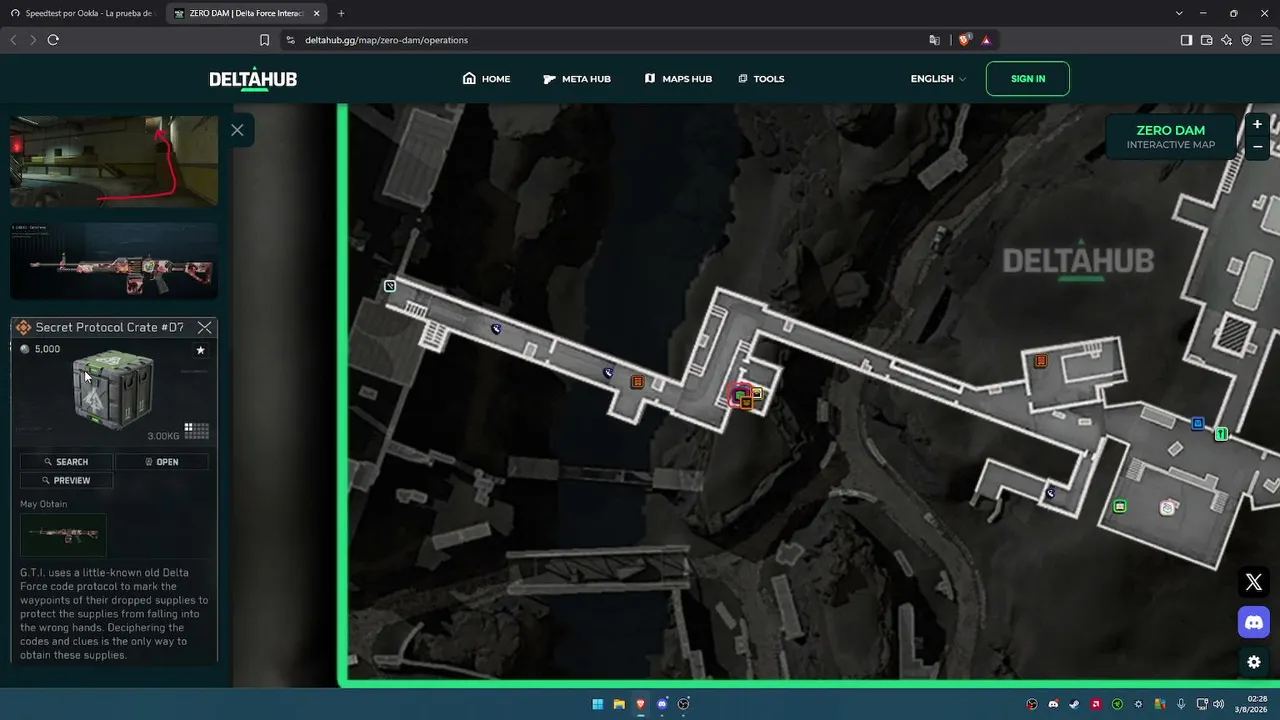Collapse the side panel with the X button
1280x720 pixels.
[237, 130]
